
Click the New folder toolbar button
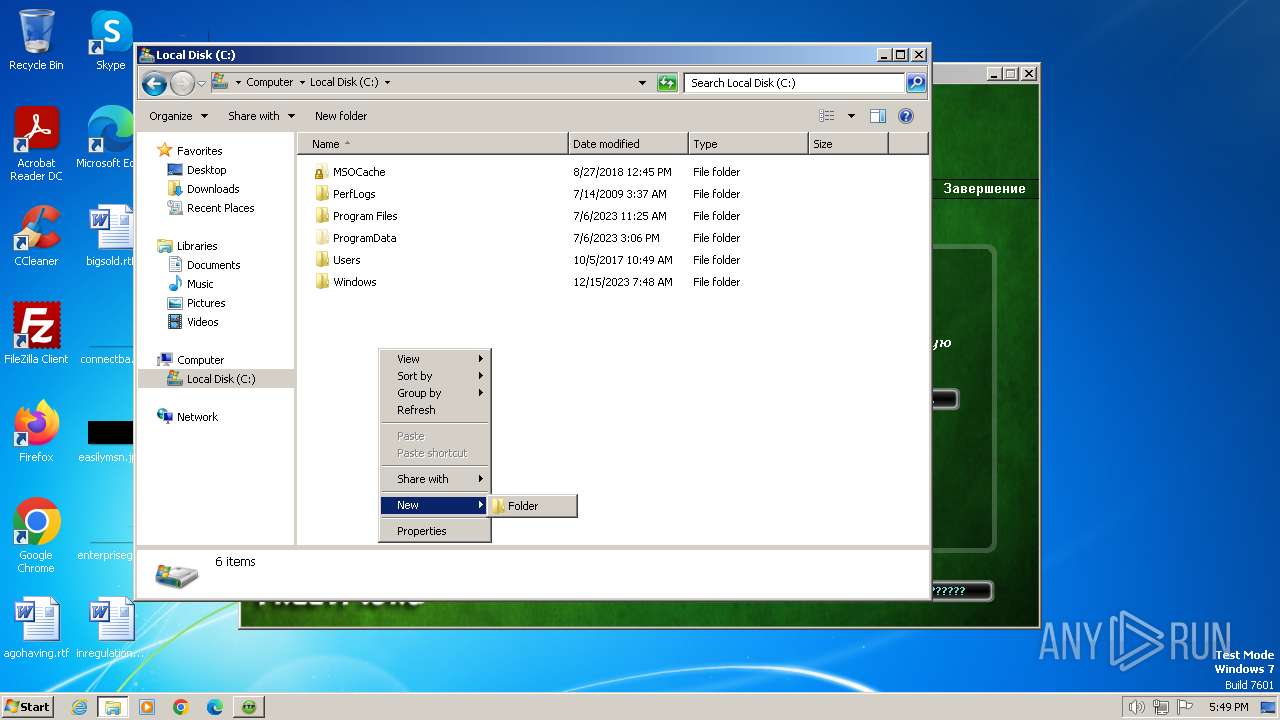(x=341, y=116)
